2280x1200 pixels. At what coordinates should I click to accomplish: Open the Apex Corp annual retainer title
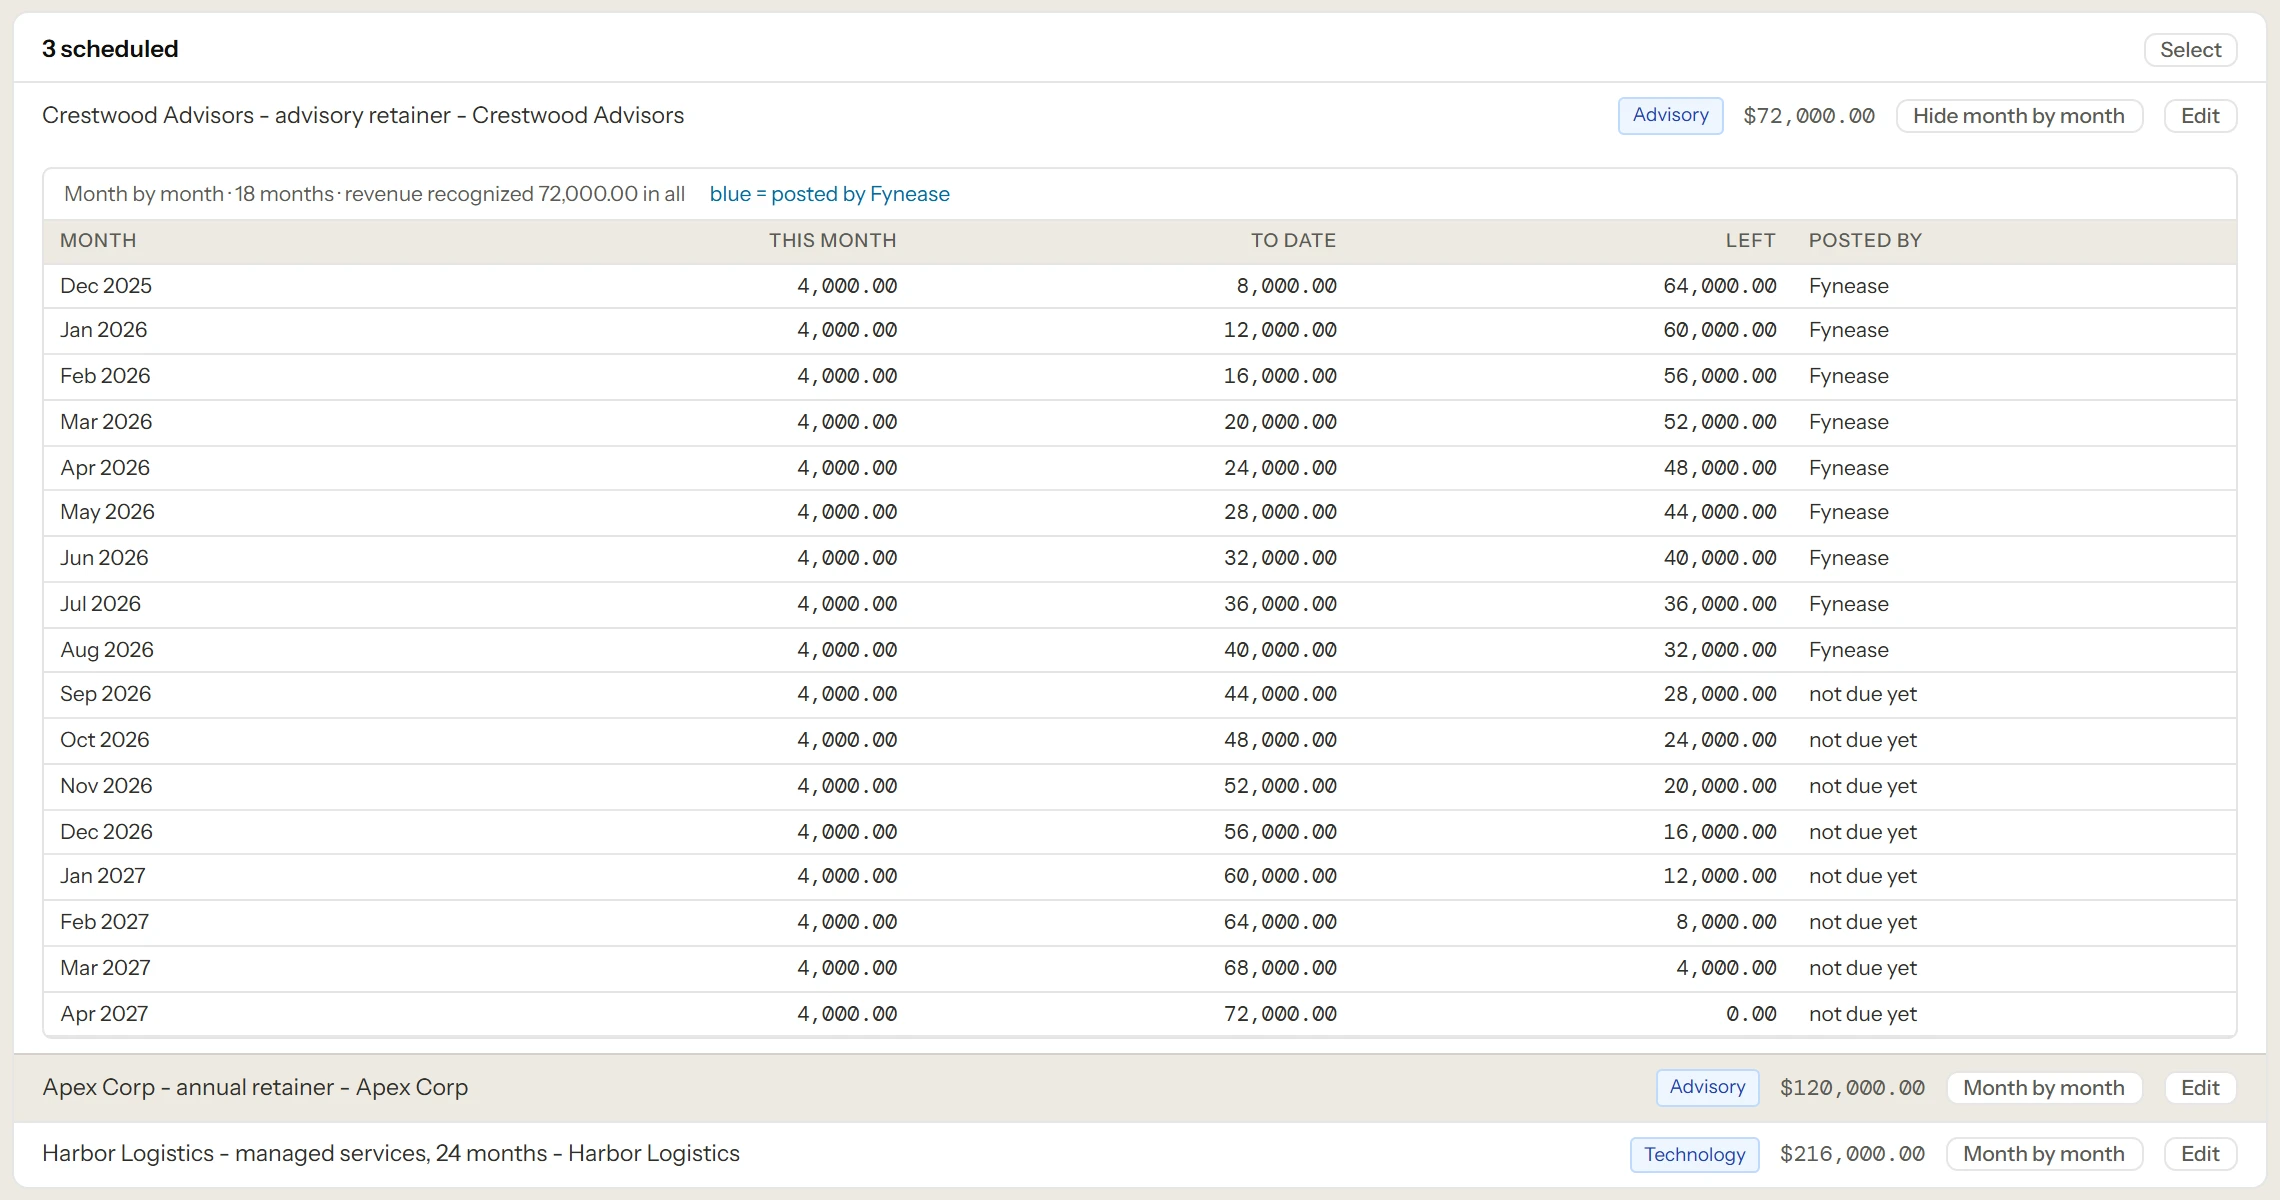[255, 1087]
